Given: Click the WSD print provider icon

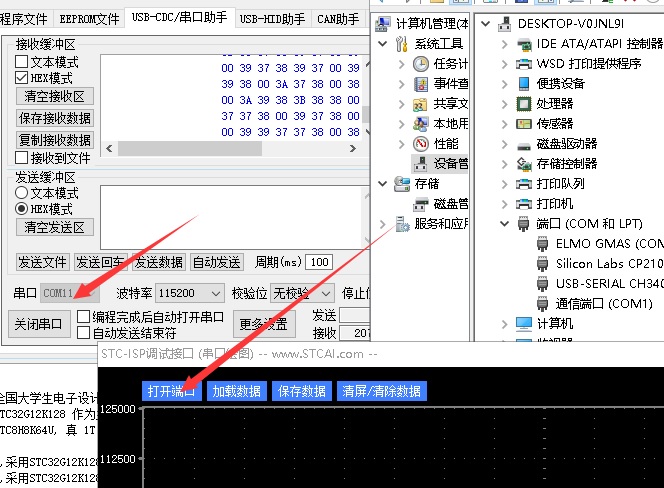Looking at the screenshot, I should (524, 64).
